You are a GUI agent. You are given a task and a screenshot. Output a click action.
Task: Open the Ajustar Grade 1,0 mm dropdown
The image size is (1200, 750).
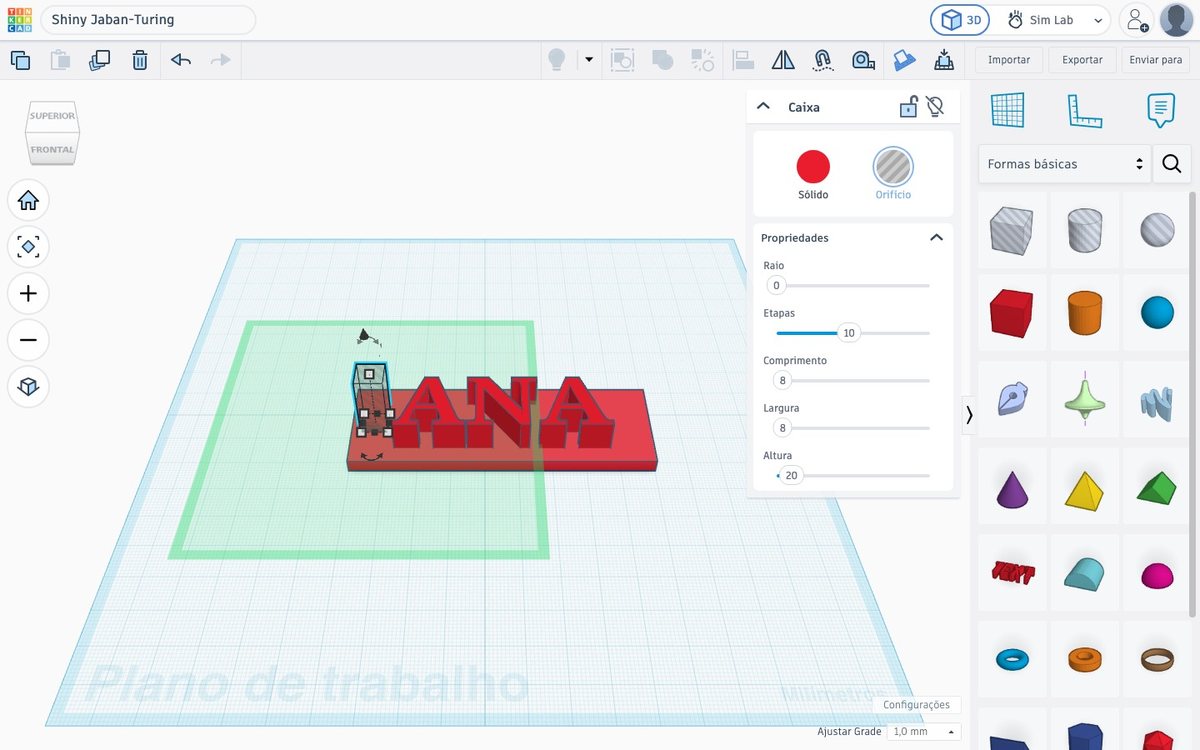[924, 732]
